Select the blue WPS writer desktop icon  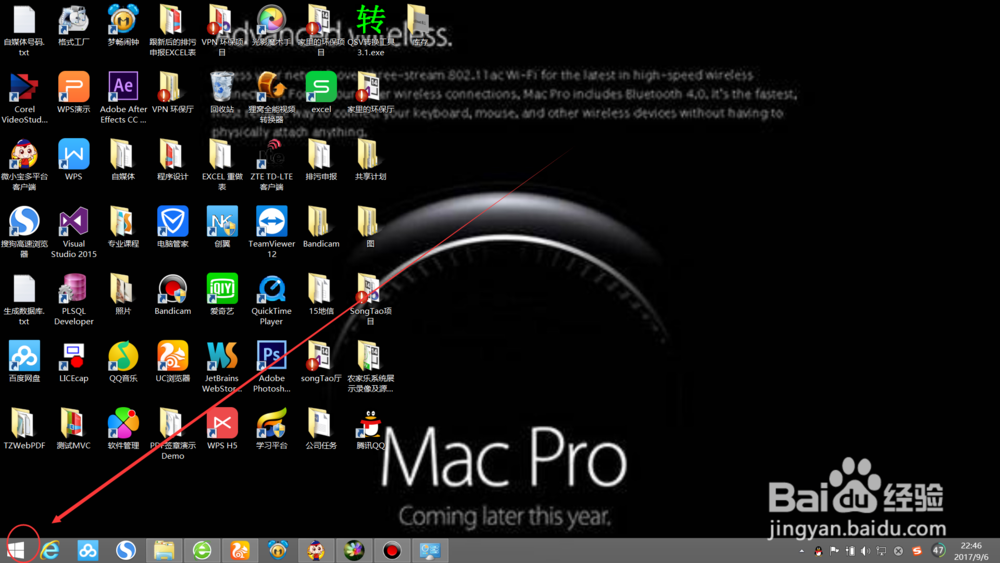(x=73, y=159)
